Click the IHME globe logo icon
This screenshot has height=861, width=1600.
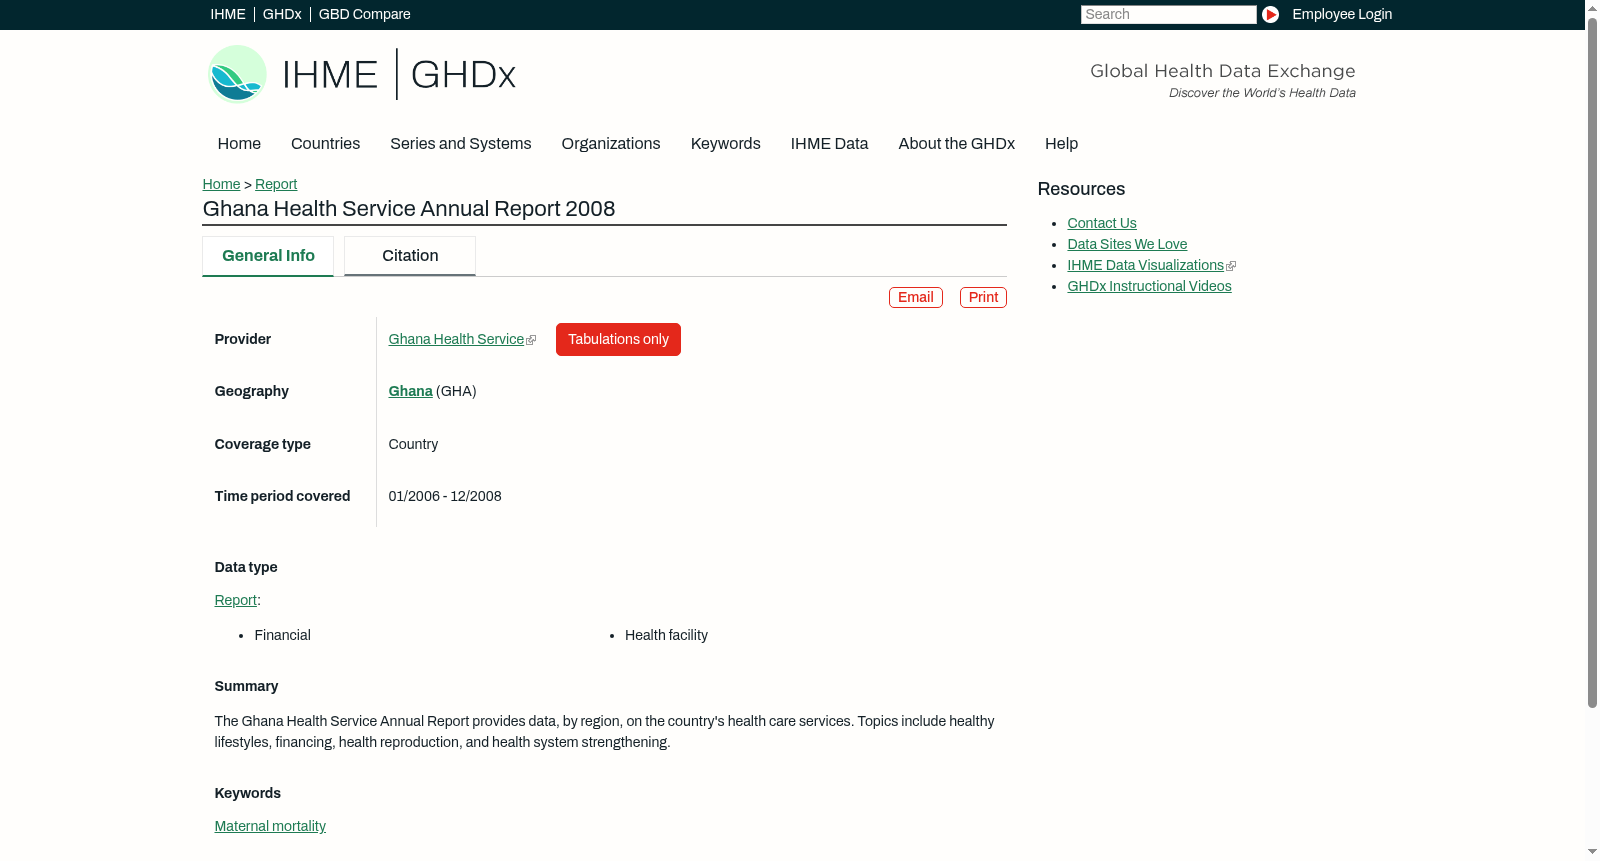click(237, 74)
